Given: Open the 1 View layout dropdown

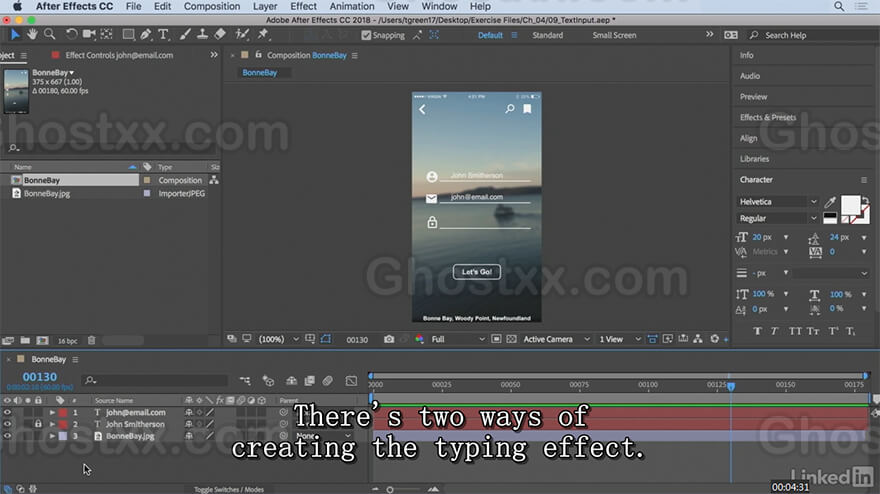Looking at the screenshot, I should tap(620, 339).
